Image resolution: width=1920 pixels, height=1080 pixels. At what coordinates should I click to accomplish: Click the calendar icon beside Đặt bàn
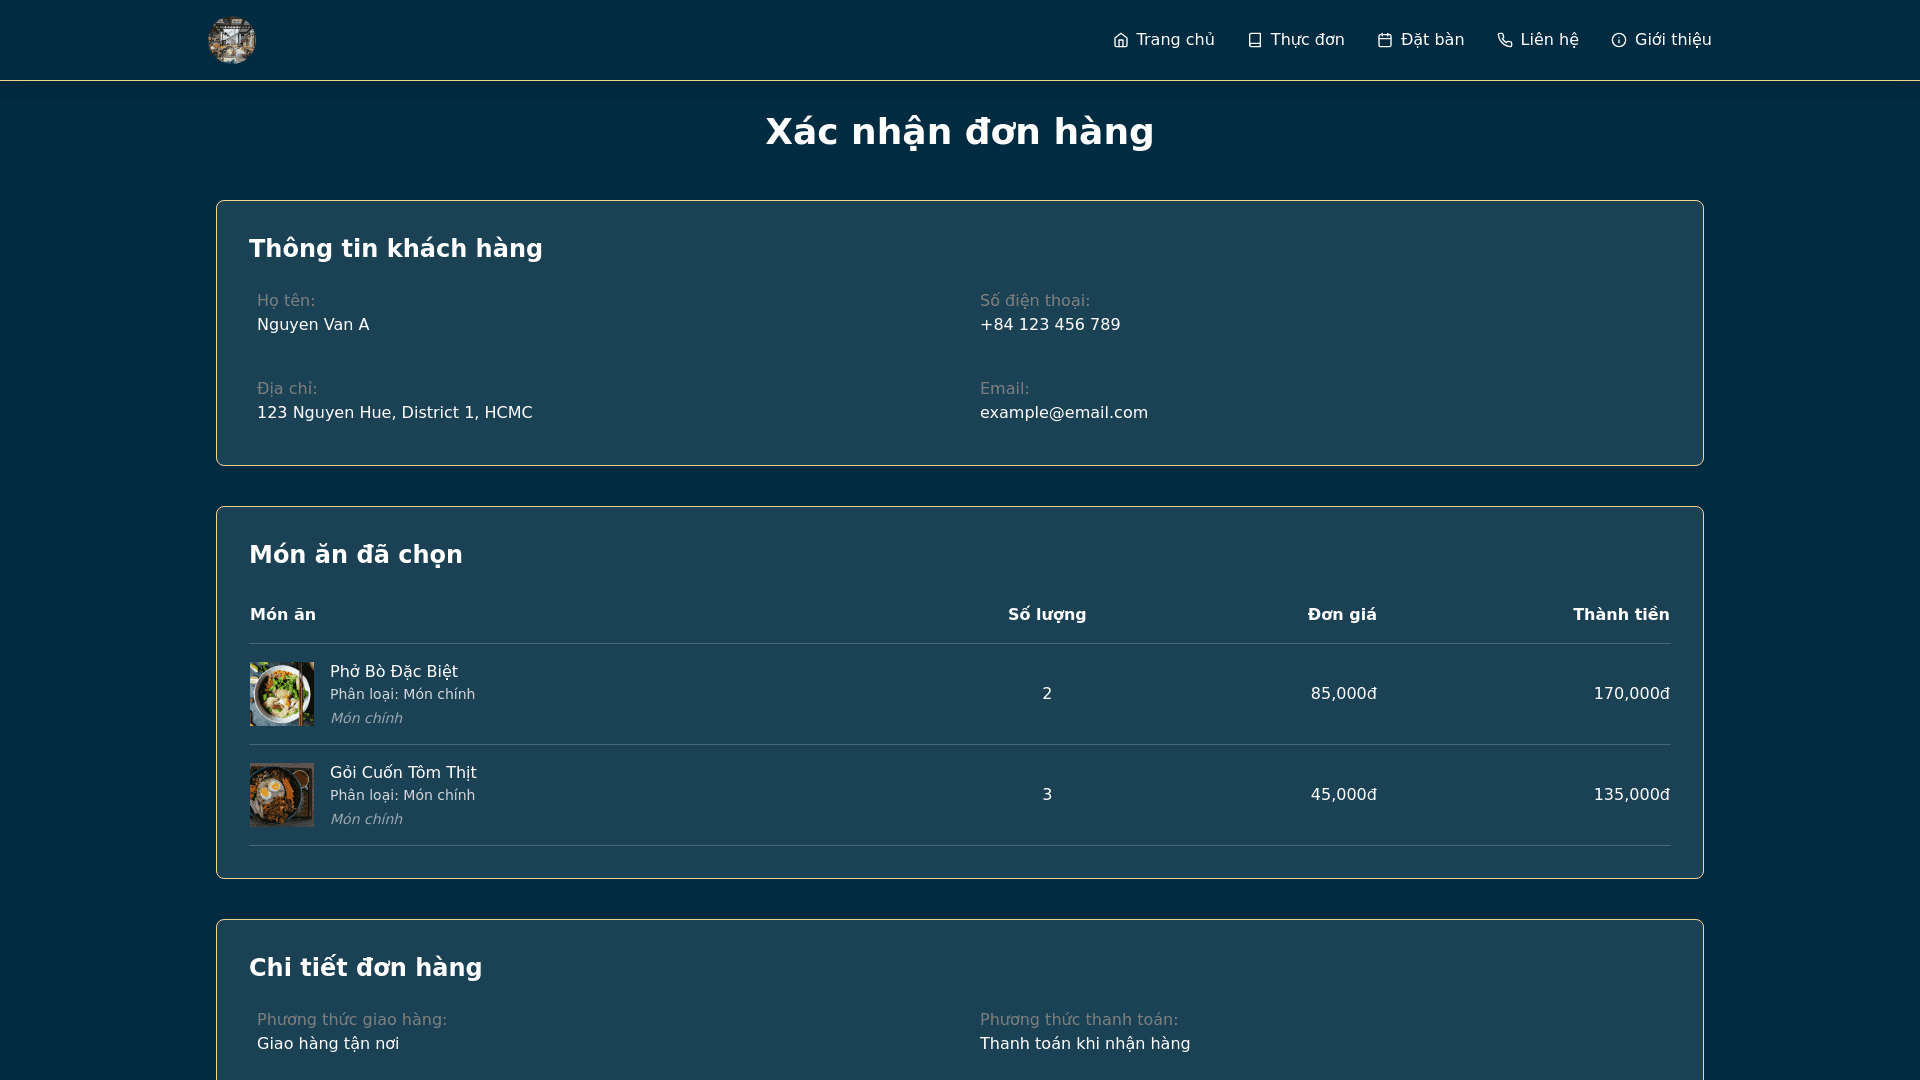(1385, 40)
